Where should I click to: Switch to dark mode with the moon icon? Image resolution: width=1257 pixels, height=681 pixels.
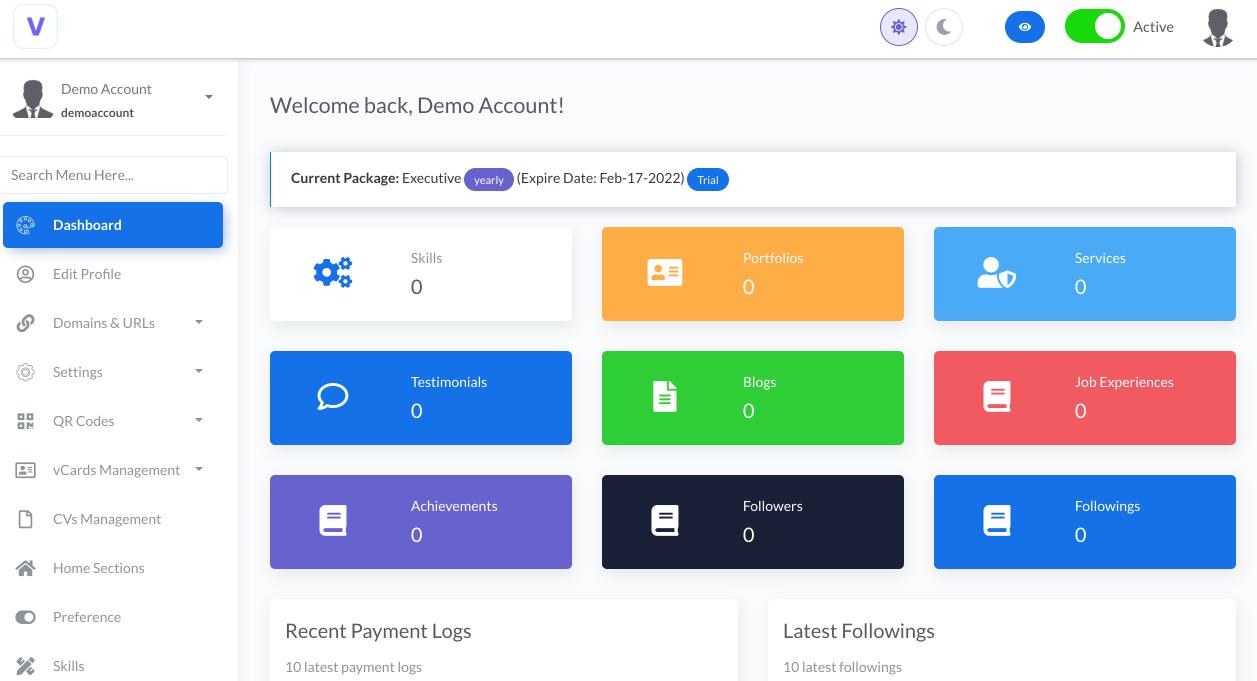coord(944,27)
